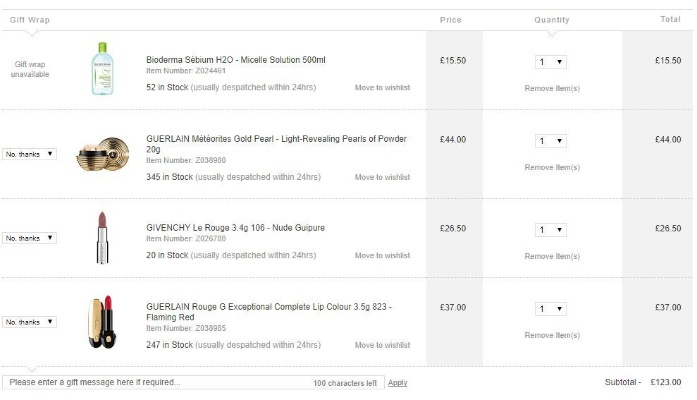Open gift wrap dropdown for GUERLAIN Rouge G
697x400 pixels.
coord(29,322)
